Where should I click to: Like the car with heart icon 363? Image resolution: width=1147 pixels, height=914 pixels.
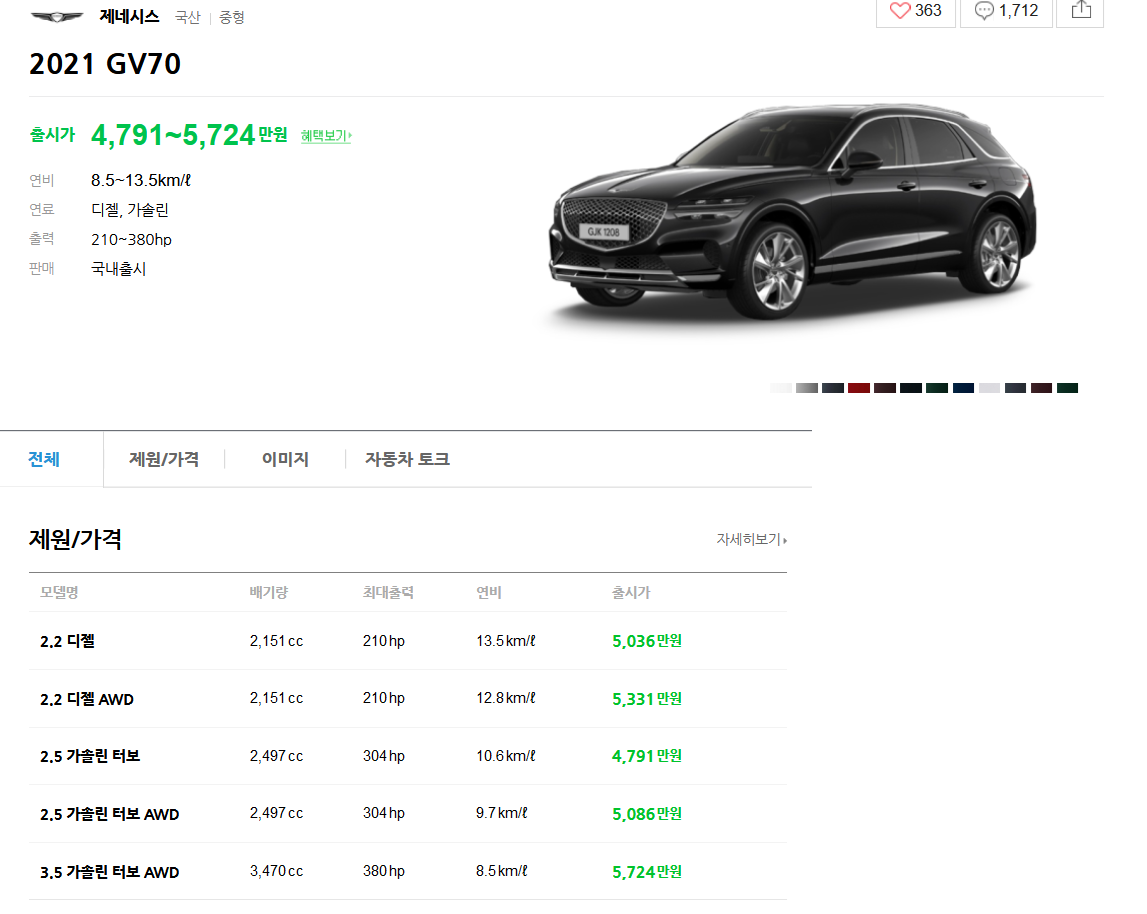click(916, 11)
